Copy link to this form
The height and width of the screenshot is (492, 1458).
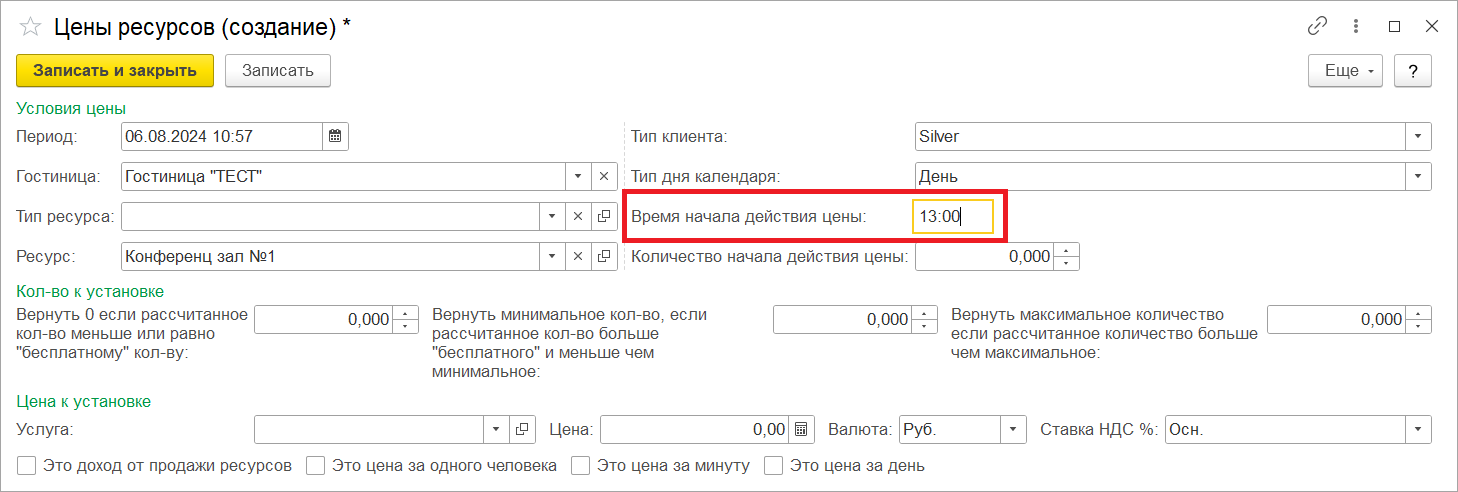pyautogui.click(x=1318, y=27)
